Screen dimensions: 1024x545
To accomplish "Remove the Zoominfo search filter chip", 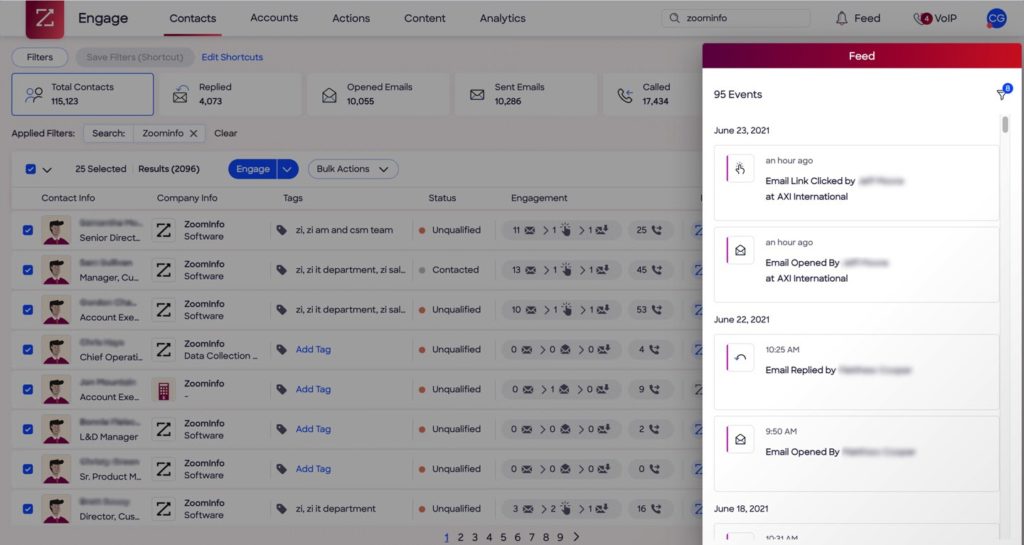I will pos(193,133).
